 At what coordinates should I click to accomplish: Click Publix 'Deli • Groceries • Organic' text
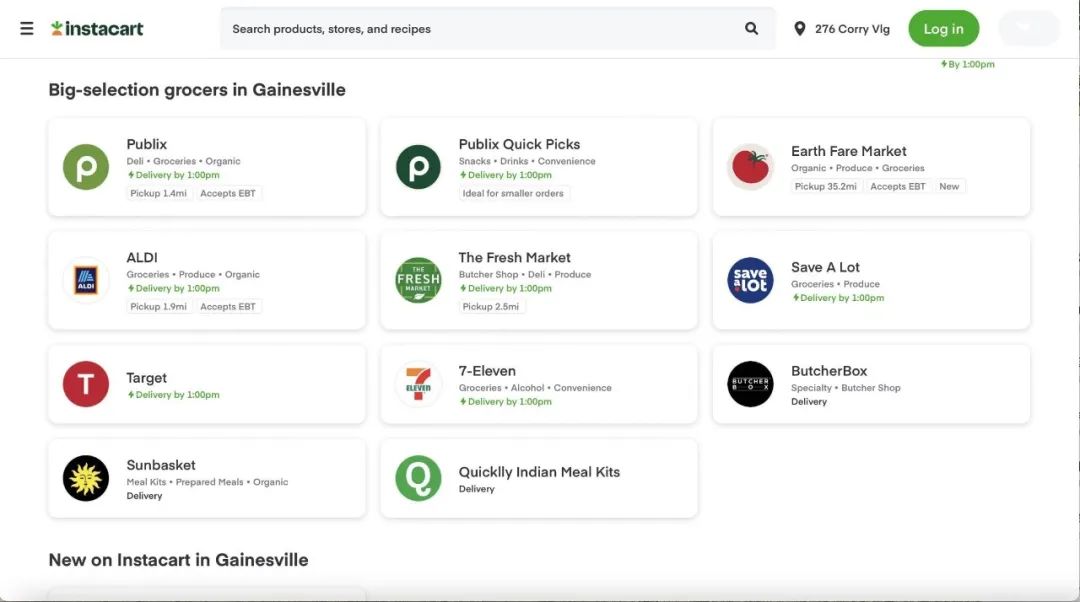pos(183,161)
